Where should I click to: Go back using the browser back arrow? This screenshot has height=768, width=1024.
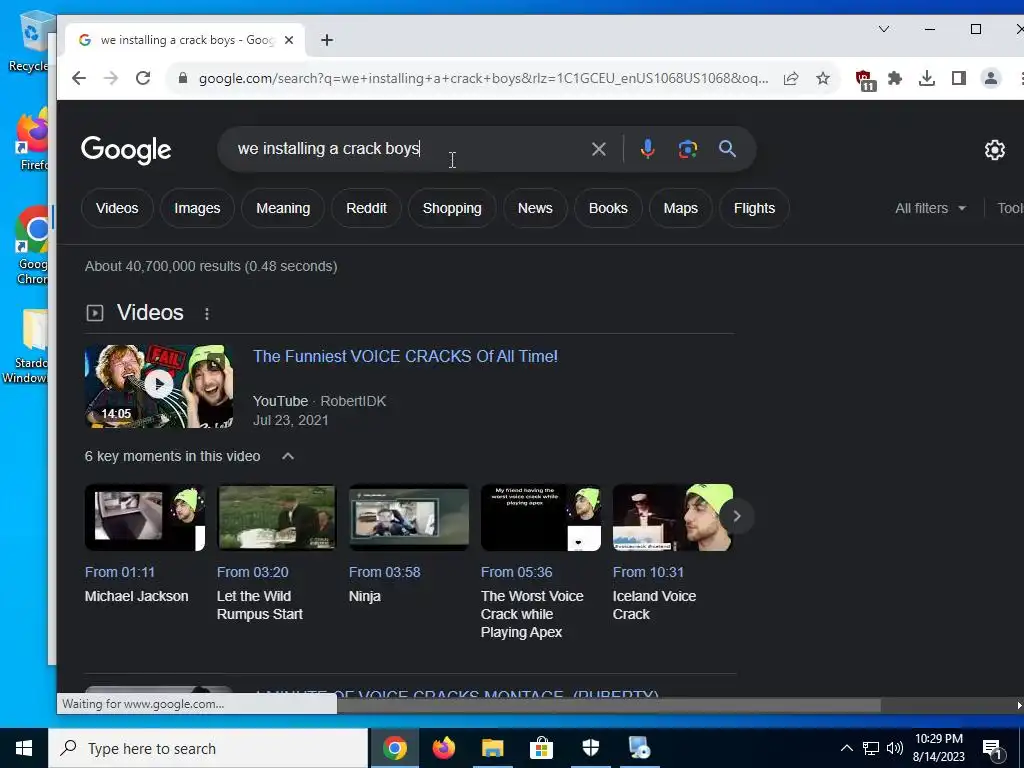coord(79,78)
